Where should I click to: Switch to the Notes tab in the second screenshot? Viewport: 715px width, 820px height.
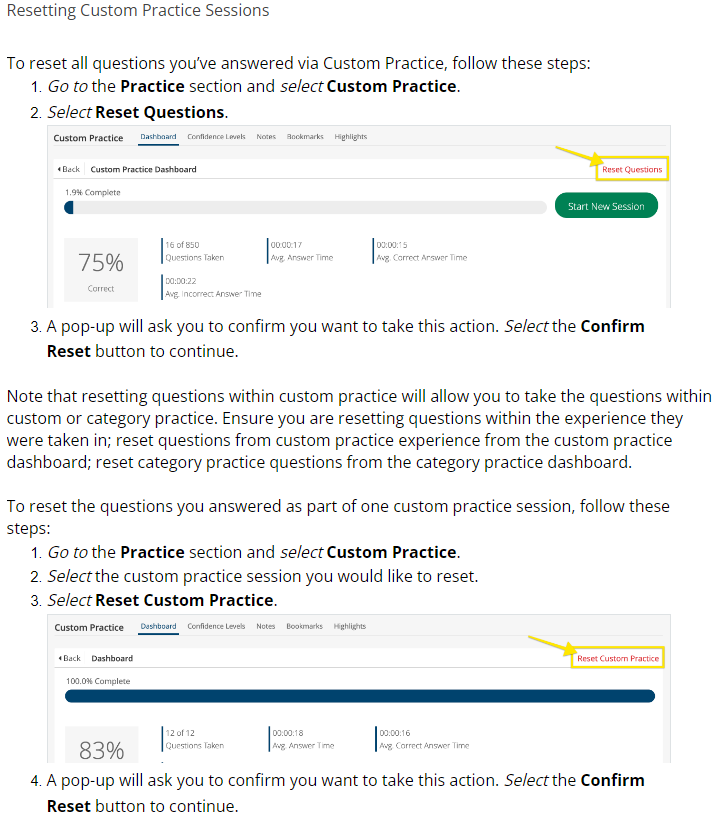pos(266,626)
